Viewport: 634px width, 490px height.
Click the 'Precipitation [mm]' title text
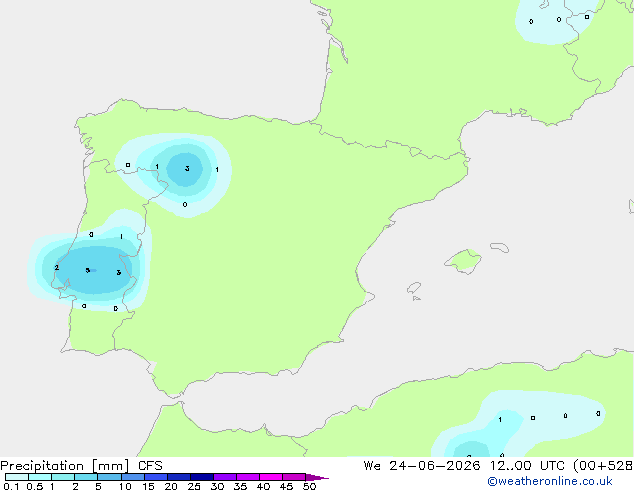(x=65, y=466)
